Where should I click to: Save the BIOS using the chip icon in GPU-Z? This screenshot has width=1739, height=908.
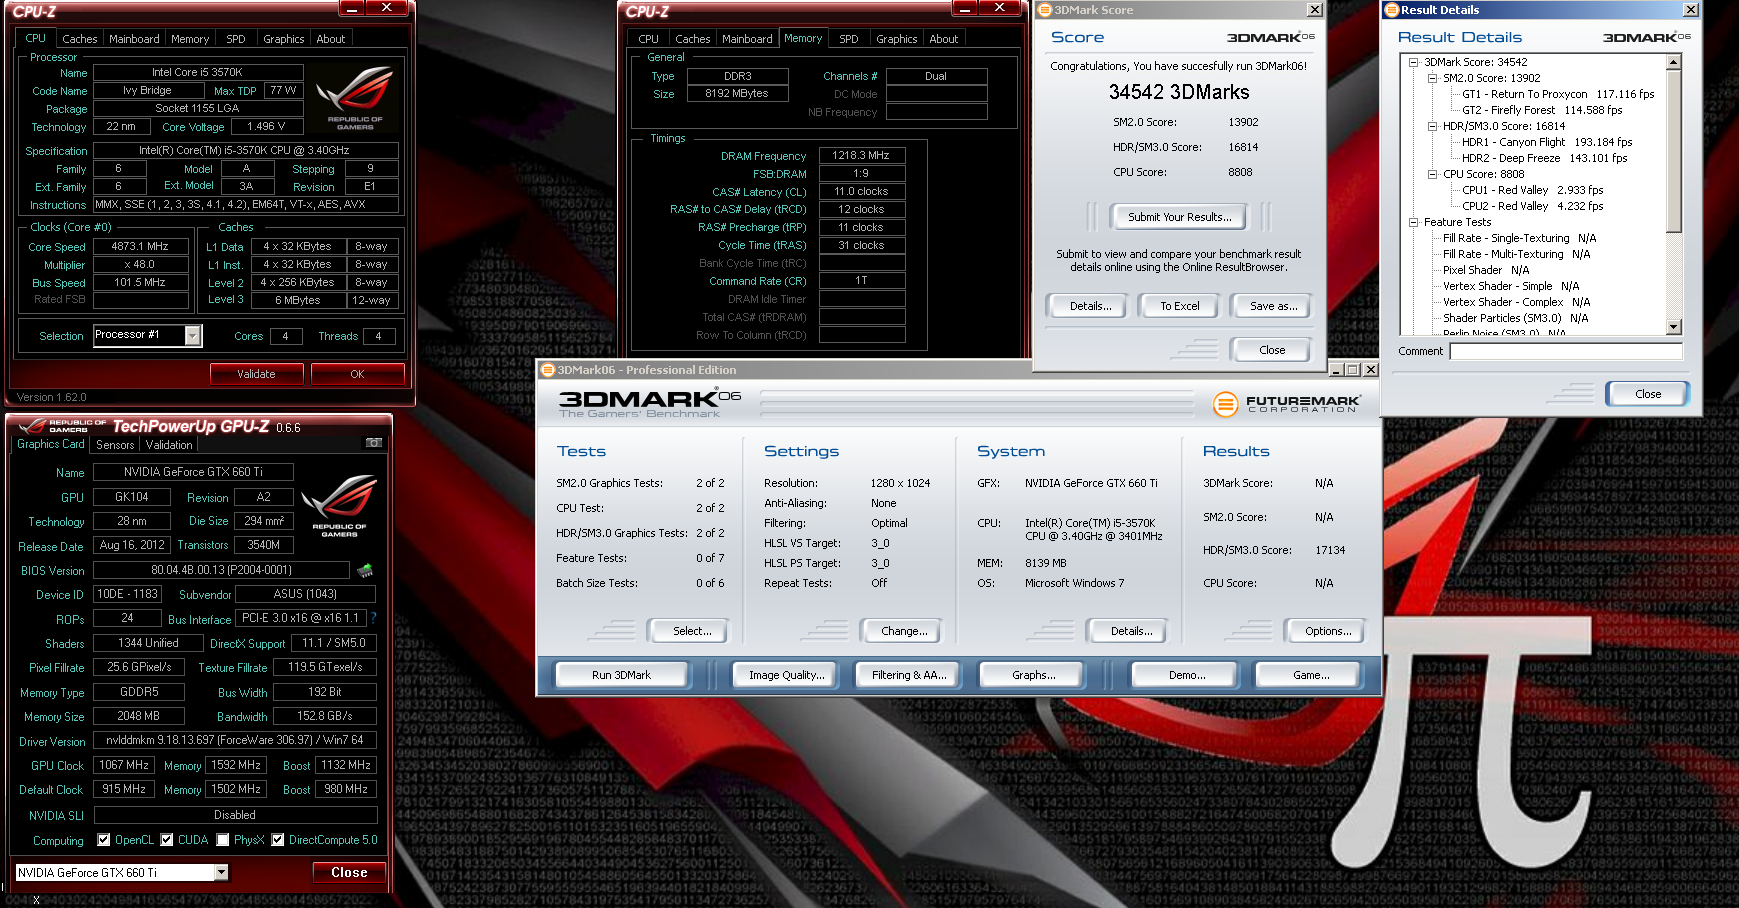(x=365, y=570)
